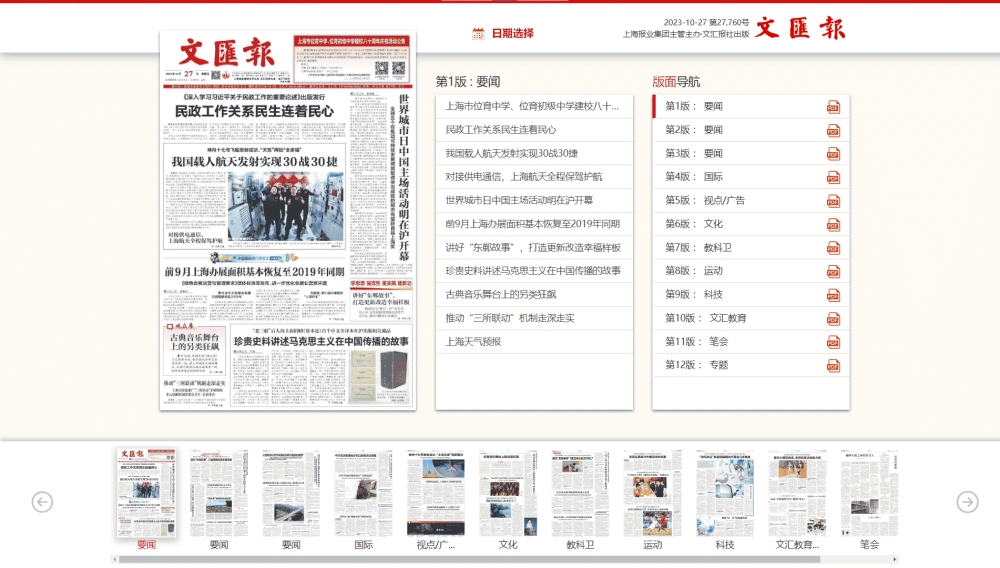Select 第11版：笔会 in page navigation
Screen dimensions: 1000x568
point(696,342)
